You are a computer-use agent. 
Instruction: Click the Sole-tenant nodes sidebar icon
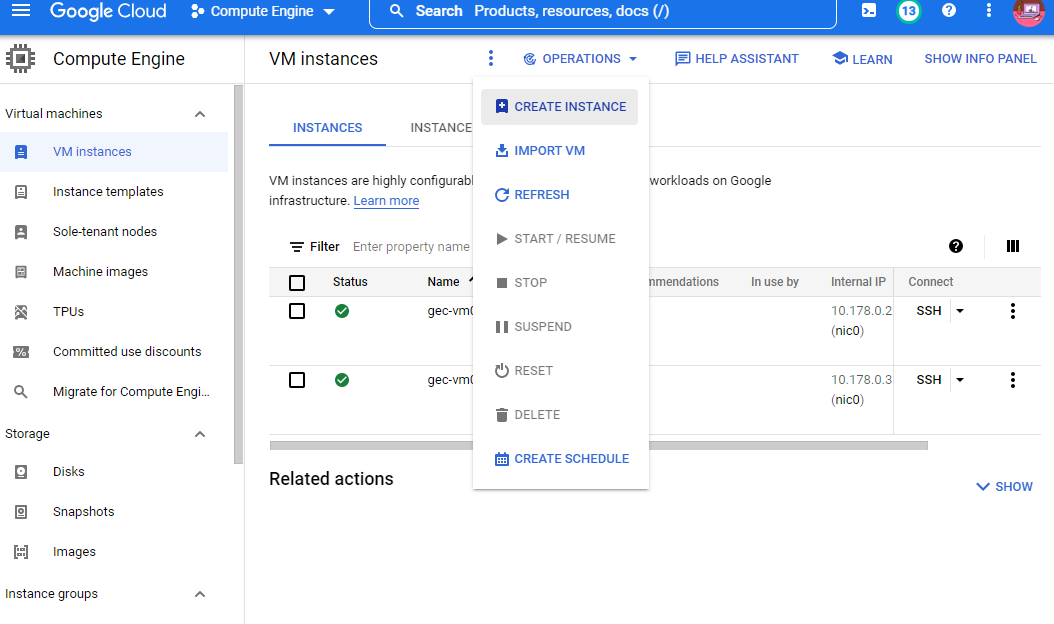point(21,232)
